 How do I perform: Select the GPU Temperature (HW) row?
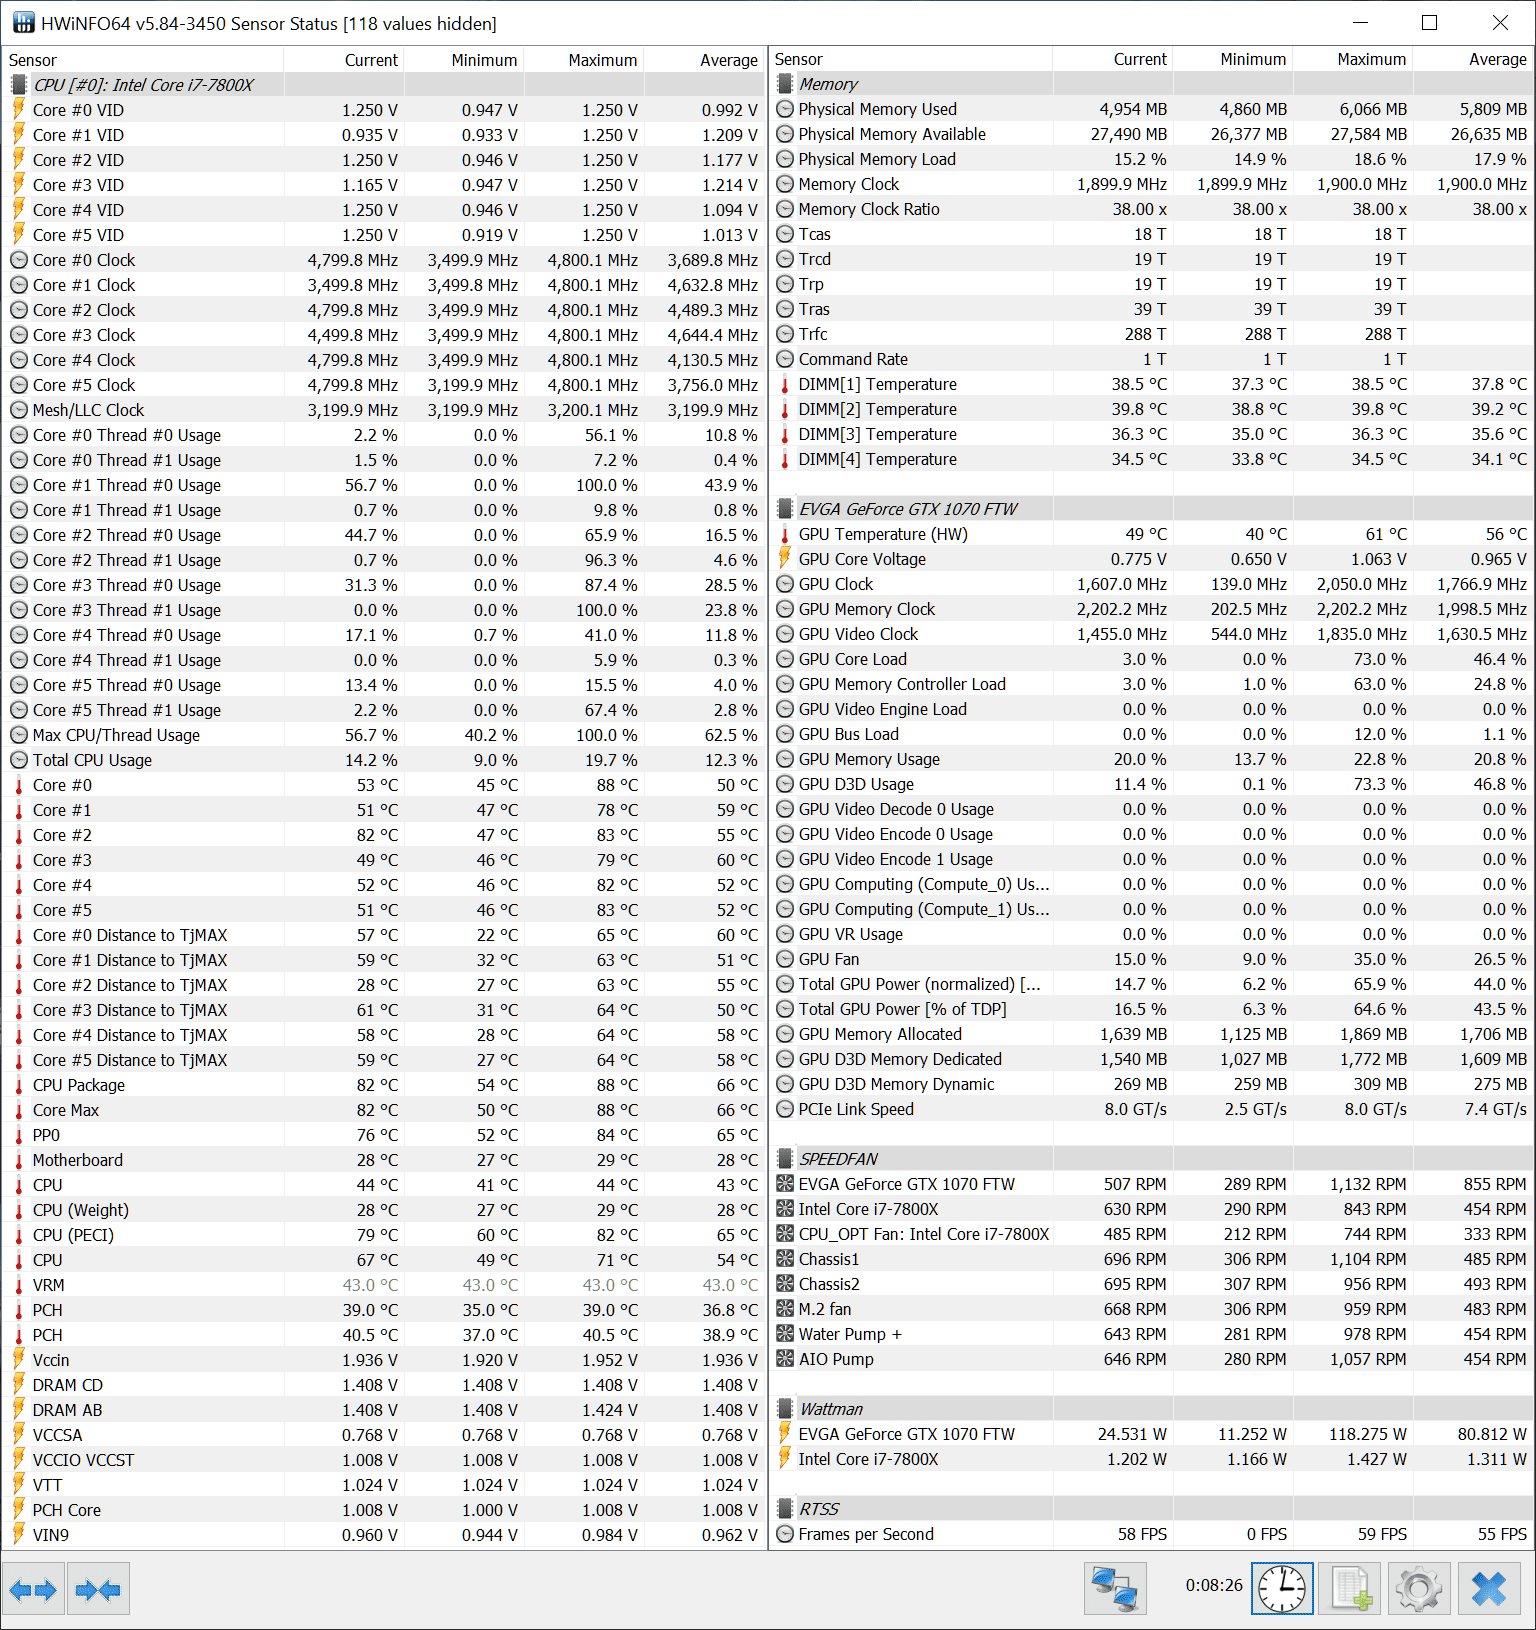(x=1151, y=534)
